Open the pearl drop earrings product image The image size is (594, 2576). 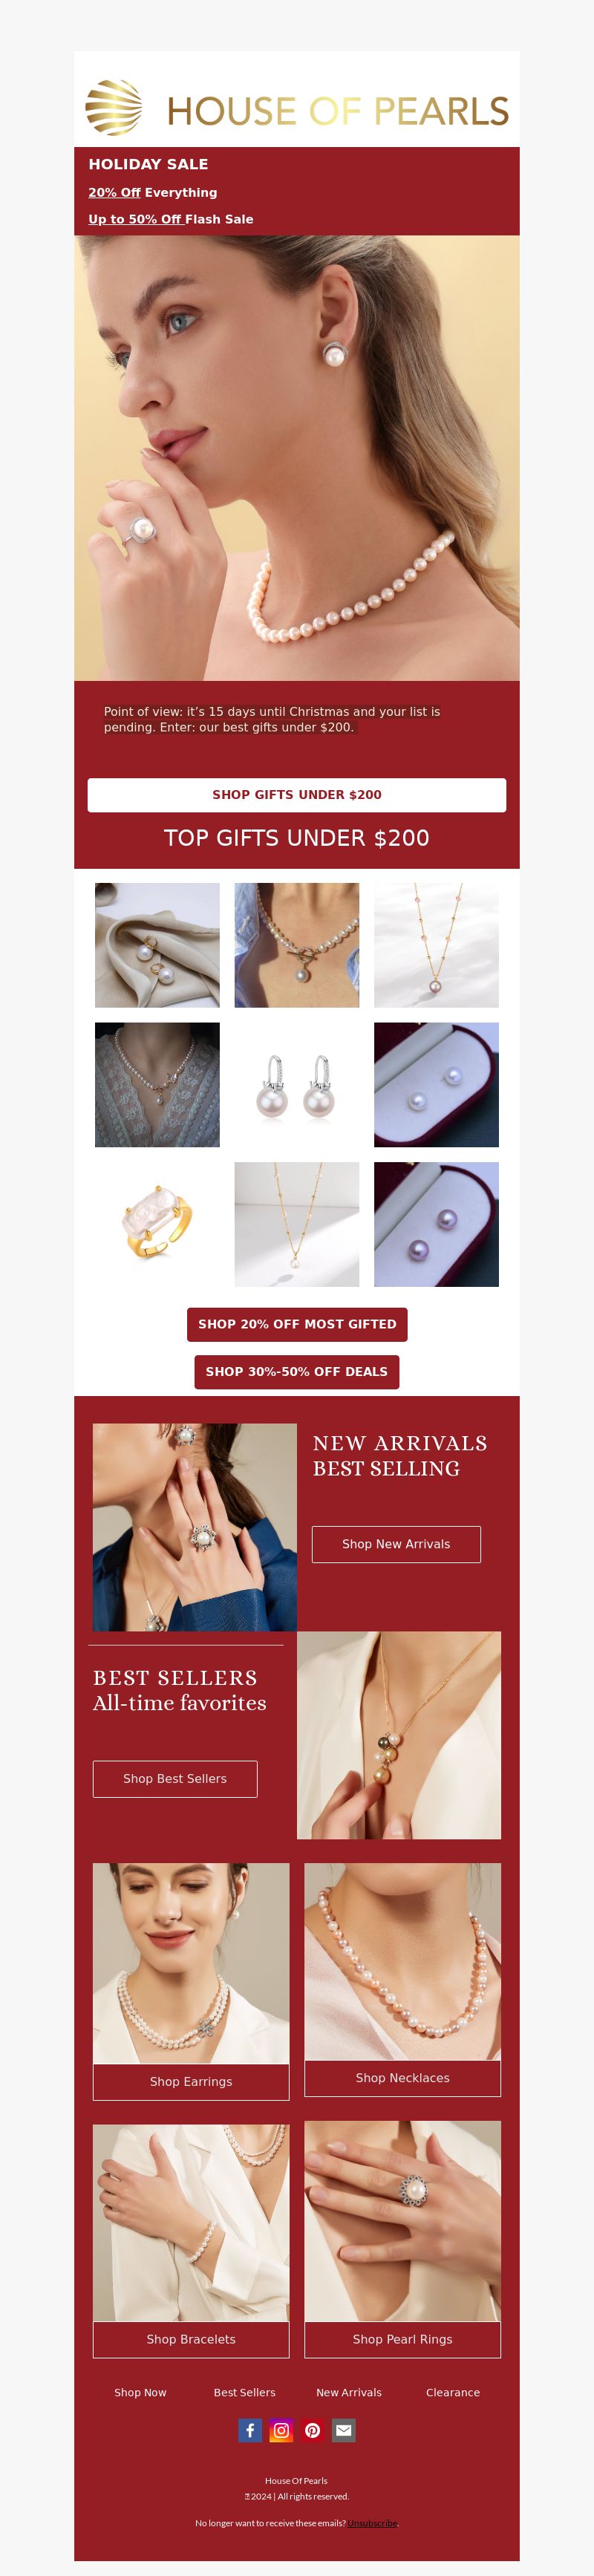(297, 1085)
